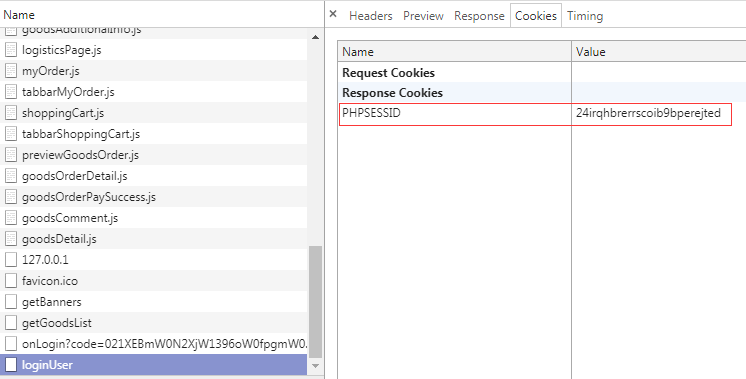
Task: Click the favicon.ico document icon
Action: [10, 281]
